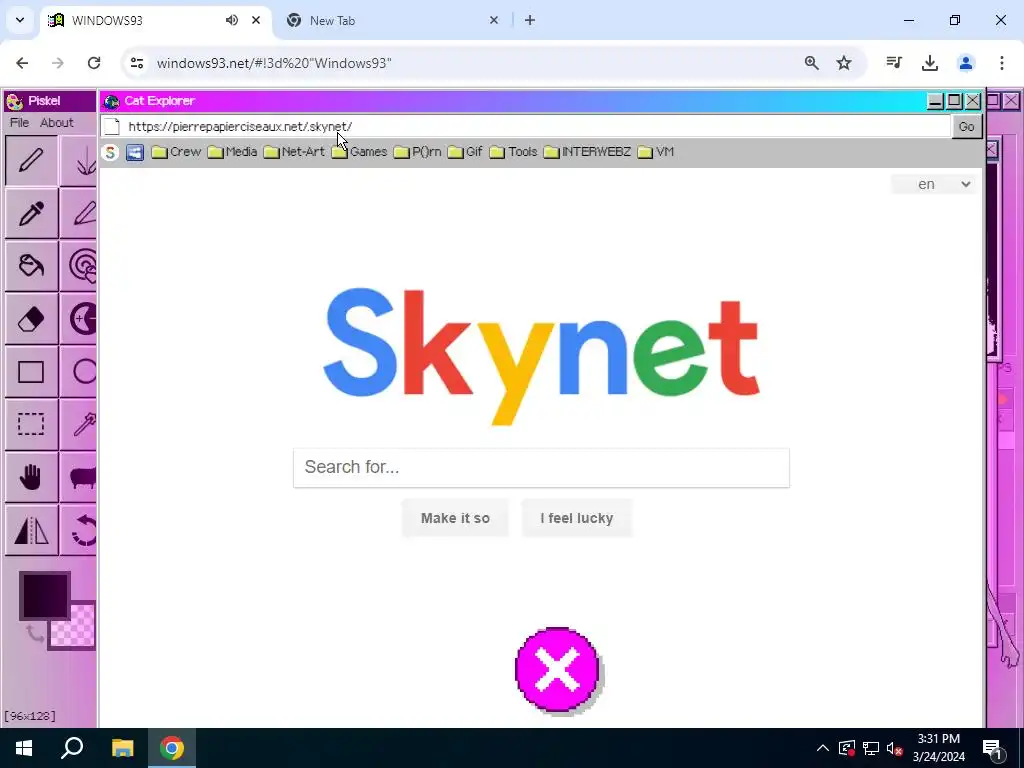Click the blue bookmark icon beside S
The height and width of the screenshot is (768, 1024).
click(135, 152)
